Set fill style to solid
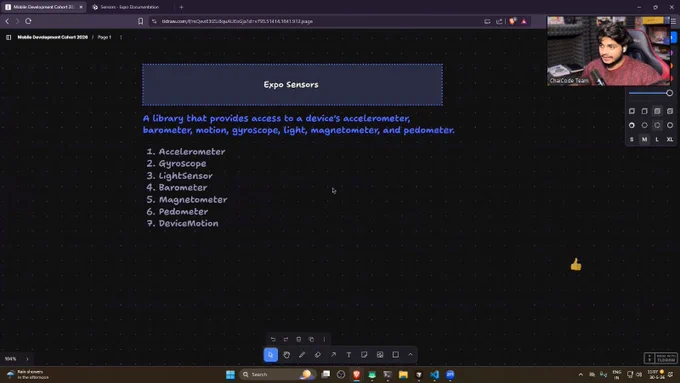 click(x=657, y=111)
